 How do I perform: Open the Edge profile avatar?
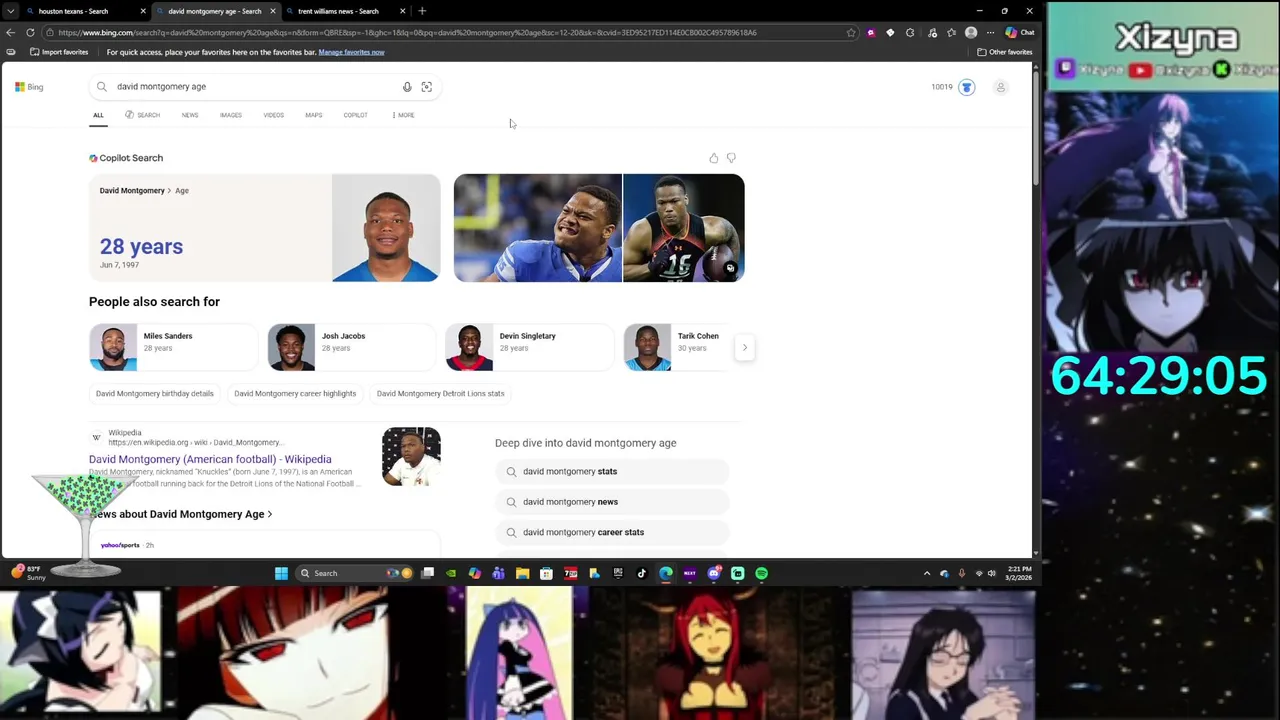(971, 32)
